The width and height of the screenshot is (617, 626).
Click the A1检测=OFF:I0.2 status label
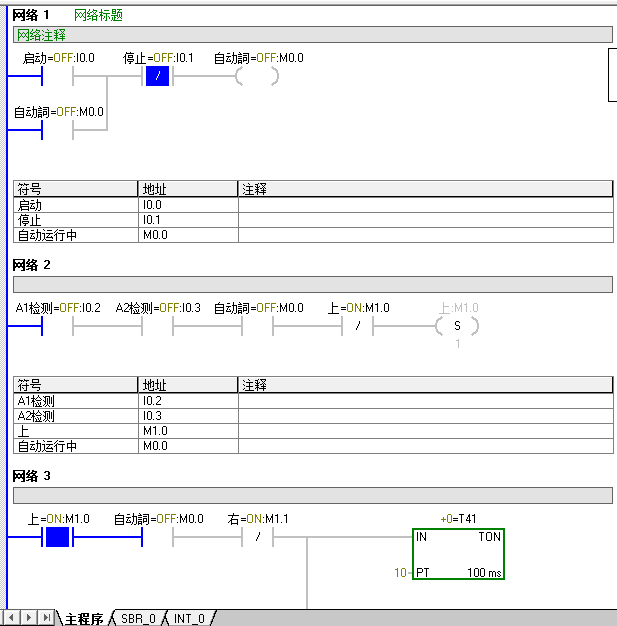pos(58,308)
